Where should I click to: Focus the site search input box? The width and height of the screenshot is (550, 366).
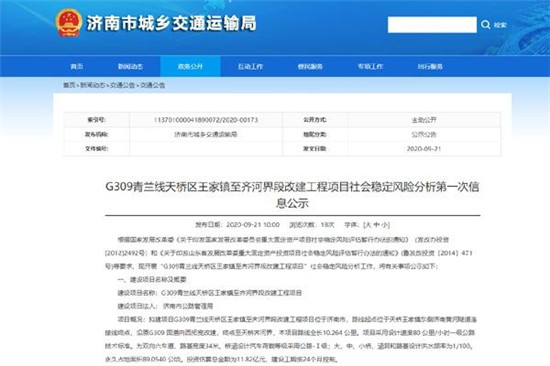tap(432, 25)
